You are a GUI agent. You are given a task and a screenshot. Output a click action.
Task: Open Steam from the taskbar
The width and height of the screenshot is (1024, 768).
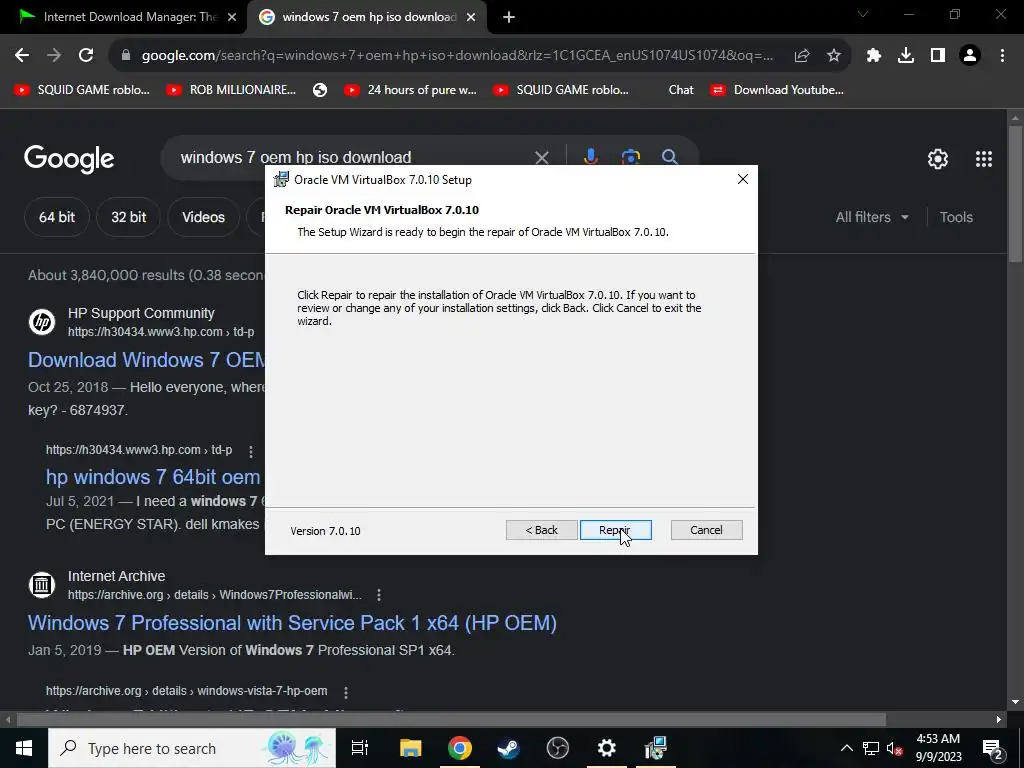(x=508, y=748)
